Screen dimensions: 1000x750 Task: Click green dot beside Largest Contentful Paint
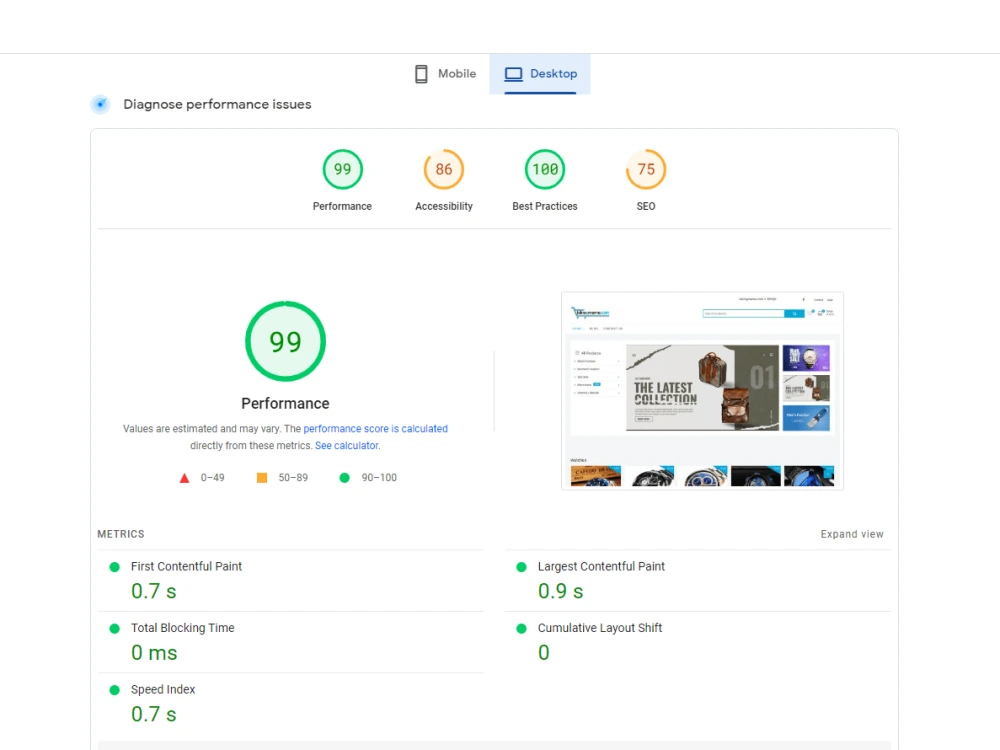coord(522,567)
